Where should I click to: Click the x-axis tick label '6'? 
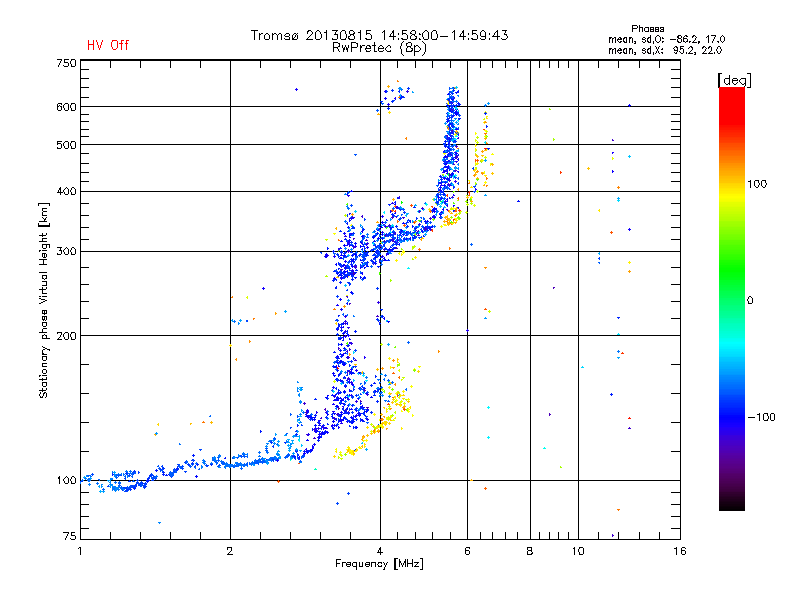(x=467, y=551)
